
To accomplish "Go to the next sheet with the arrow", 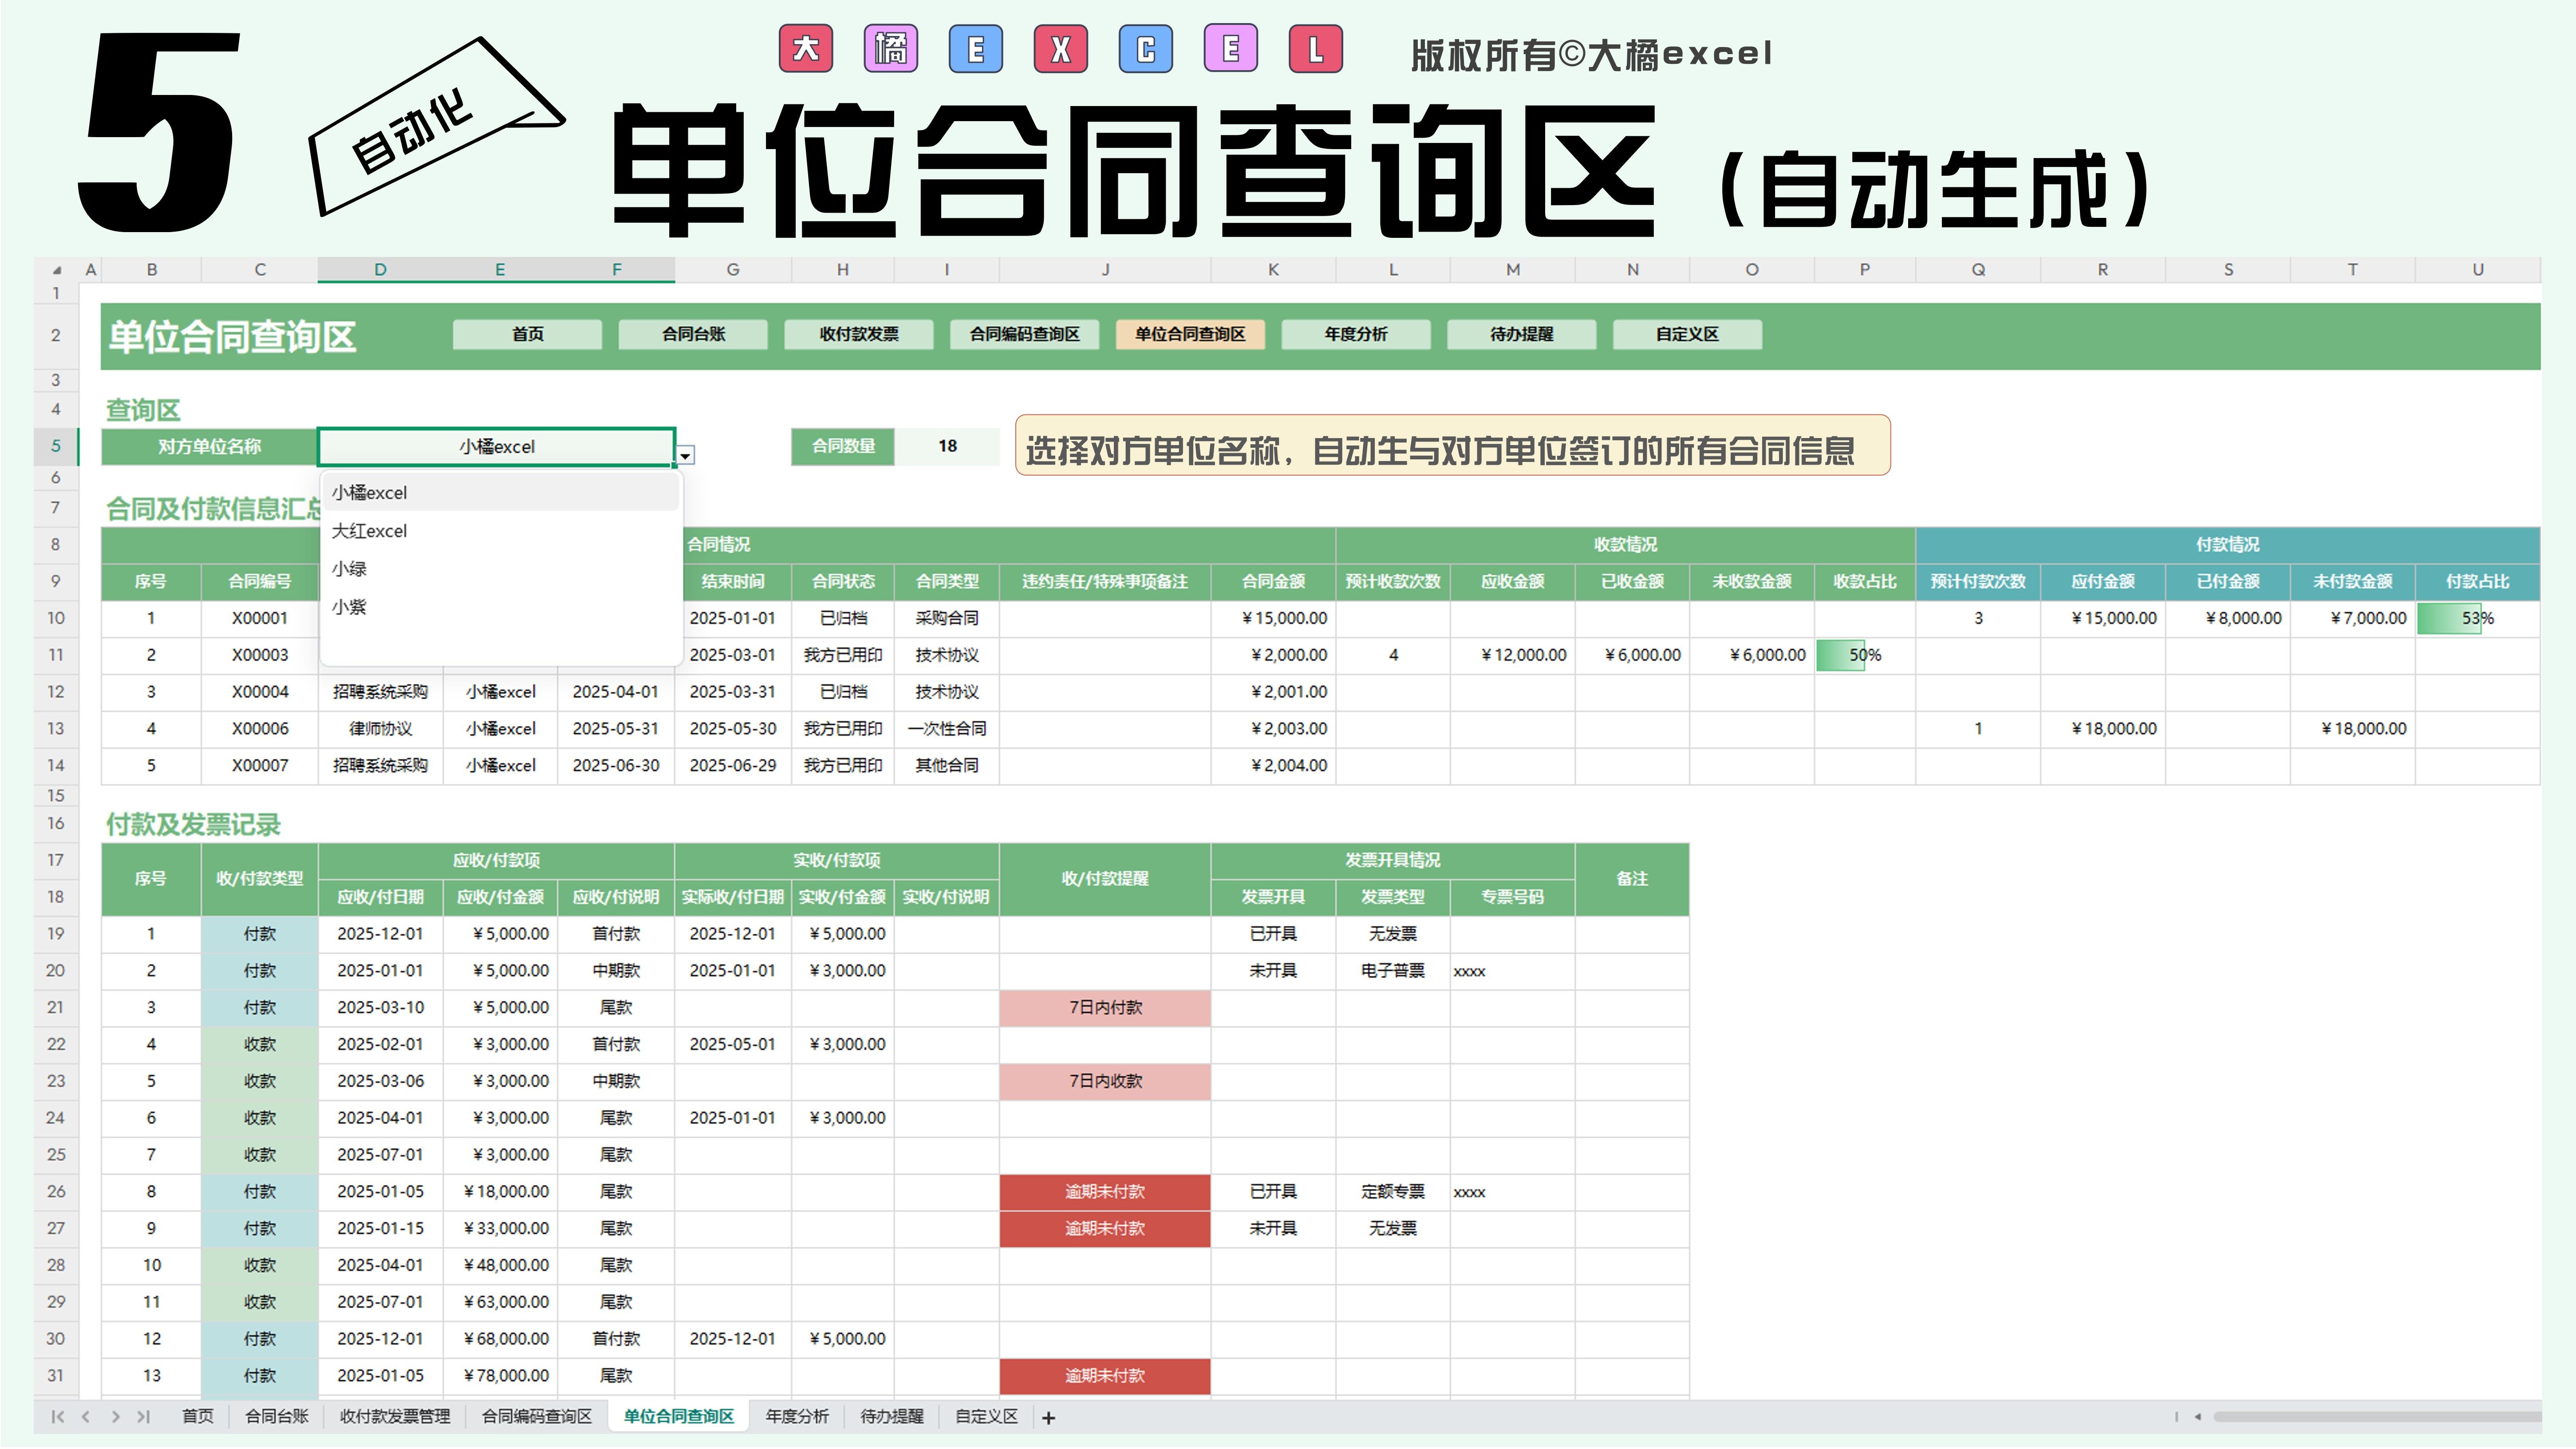I will [x=116, y=1416].
